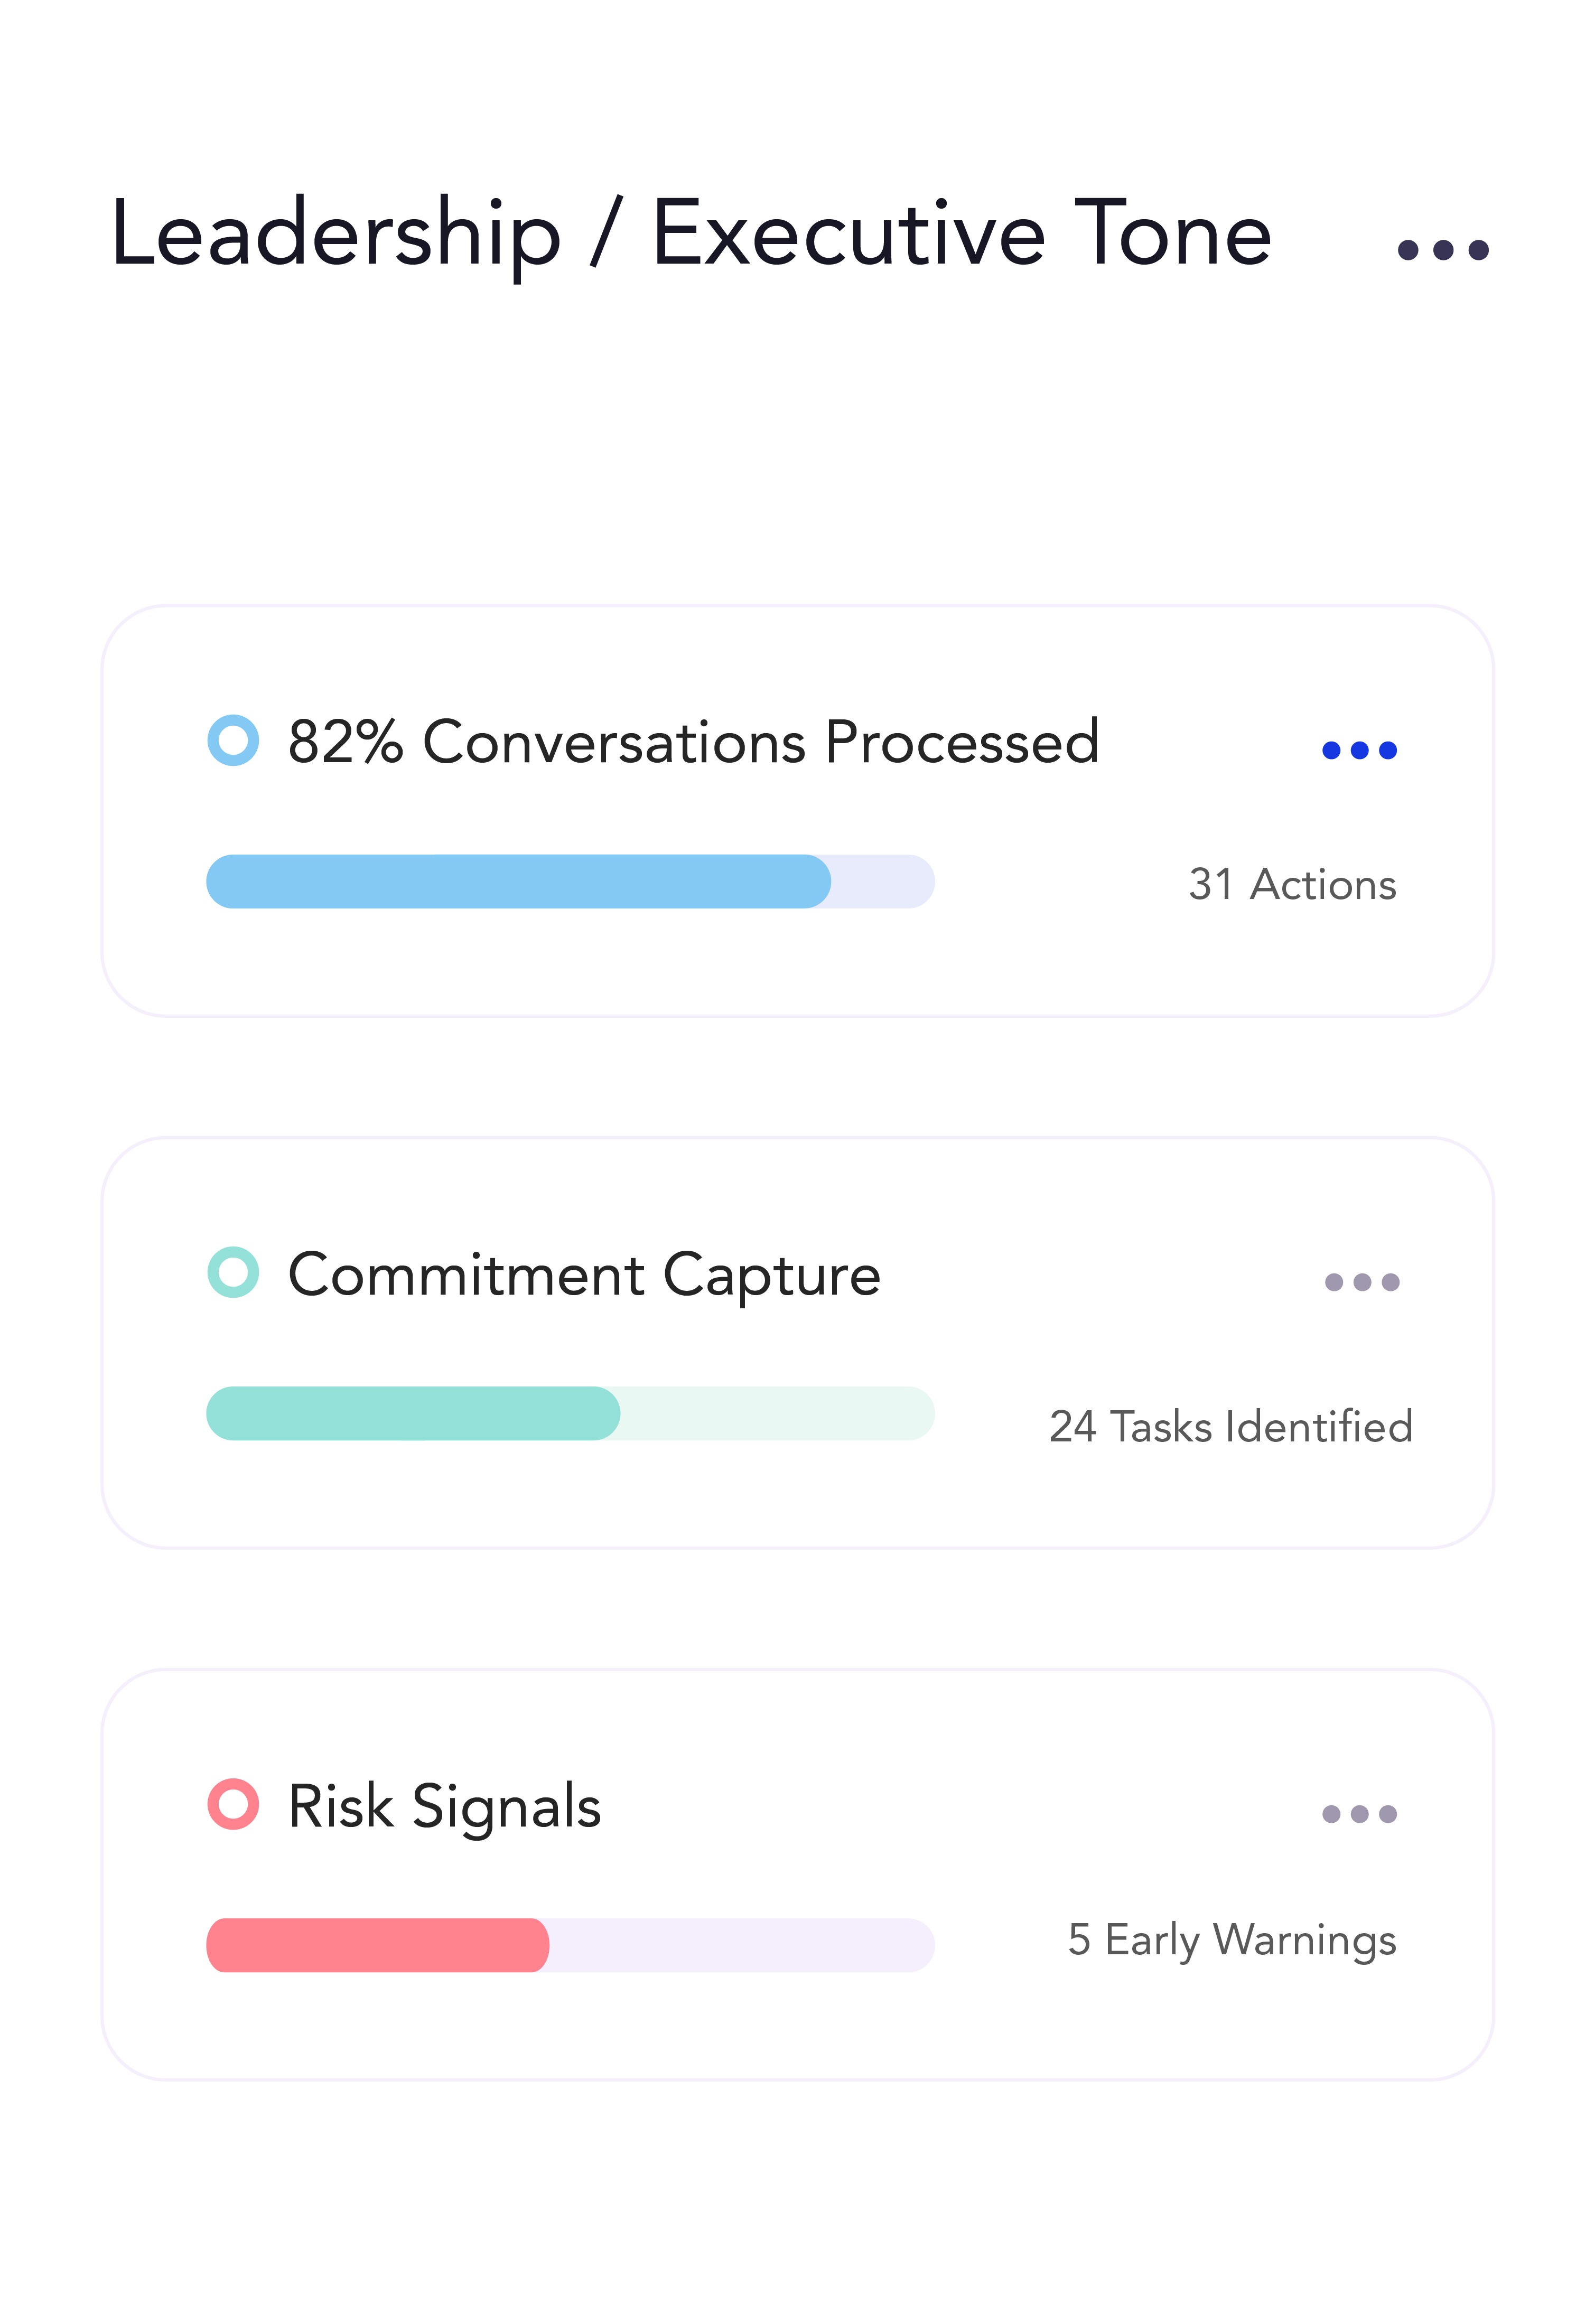Open the three-dot menu on Risk Signals card
Image resolution: width=1576 pixels, height=2324 pixels.
[x=1359, y=1814]
